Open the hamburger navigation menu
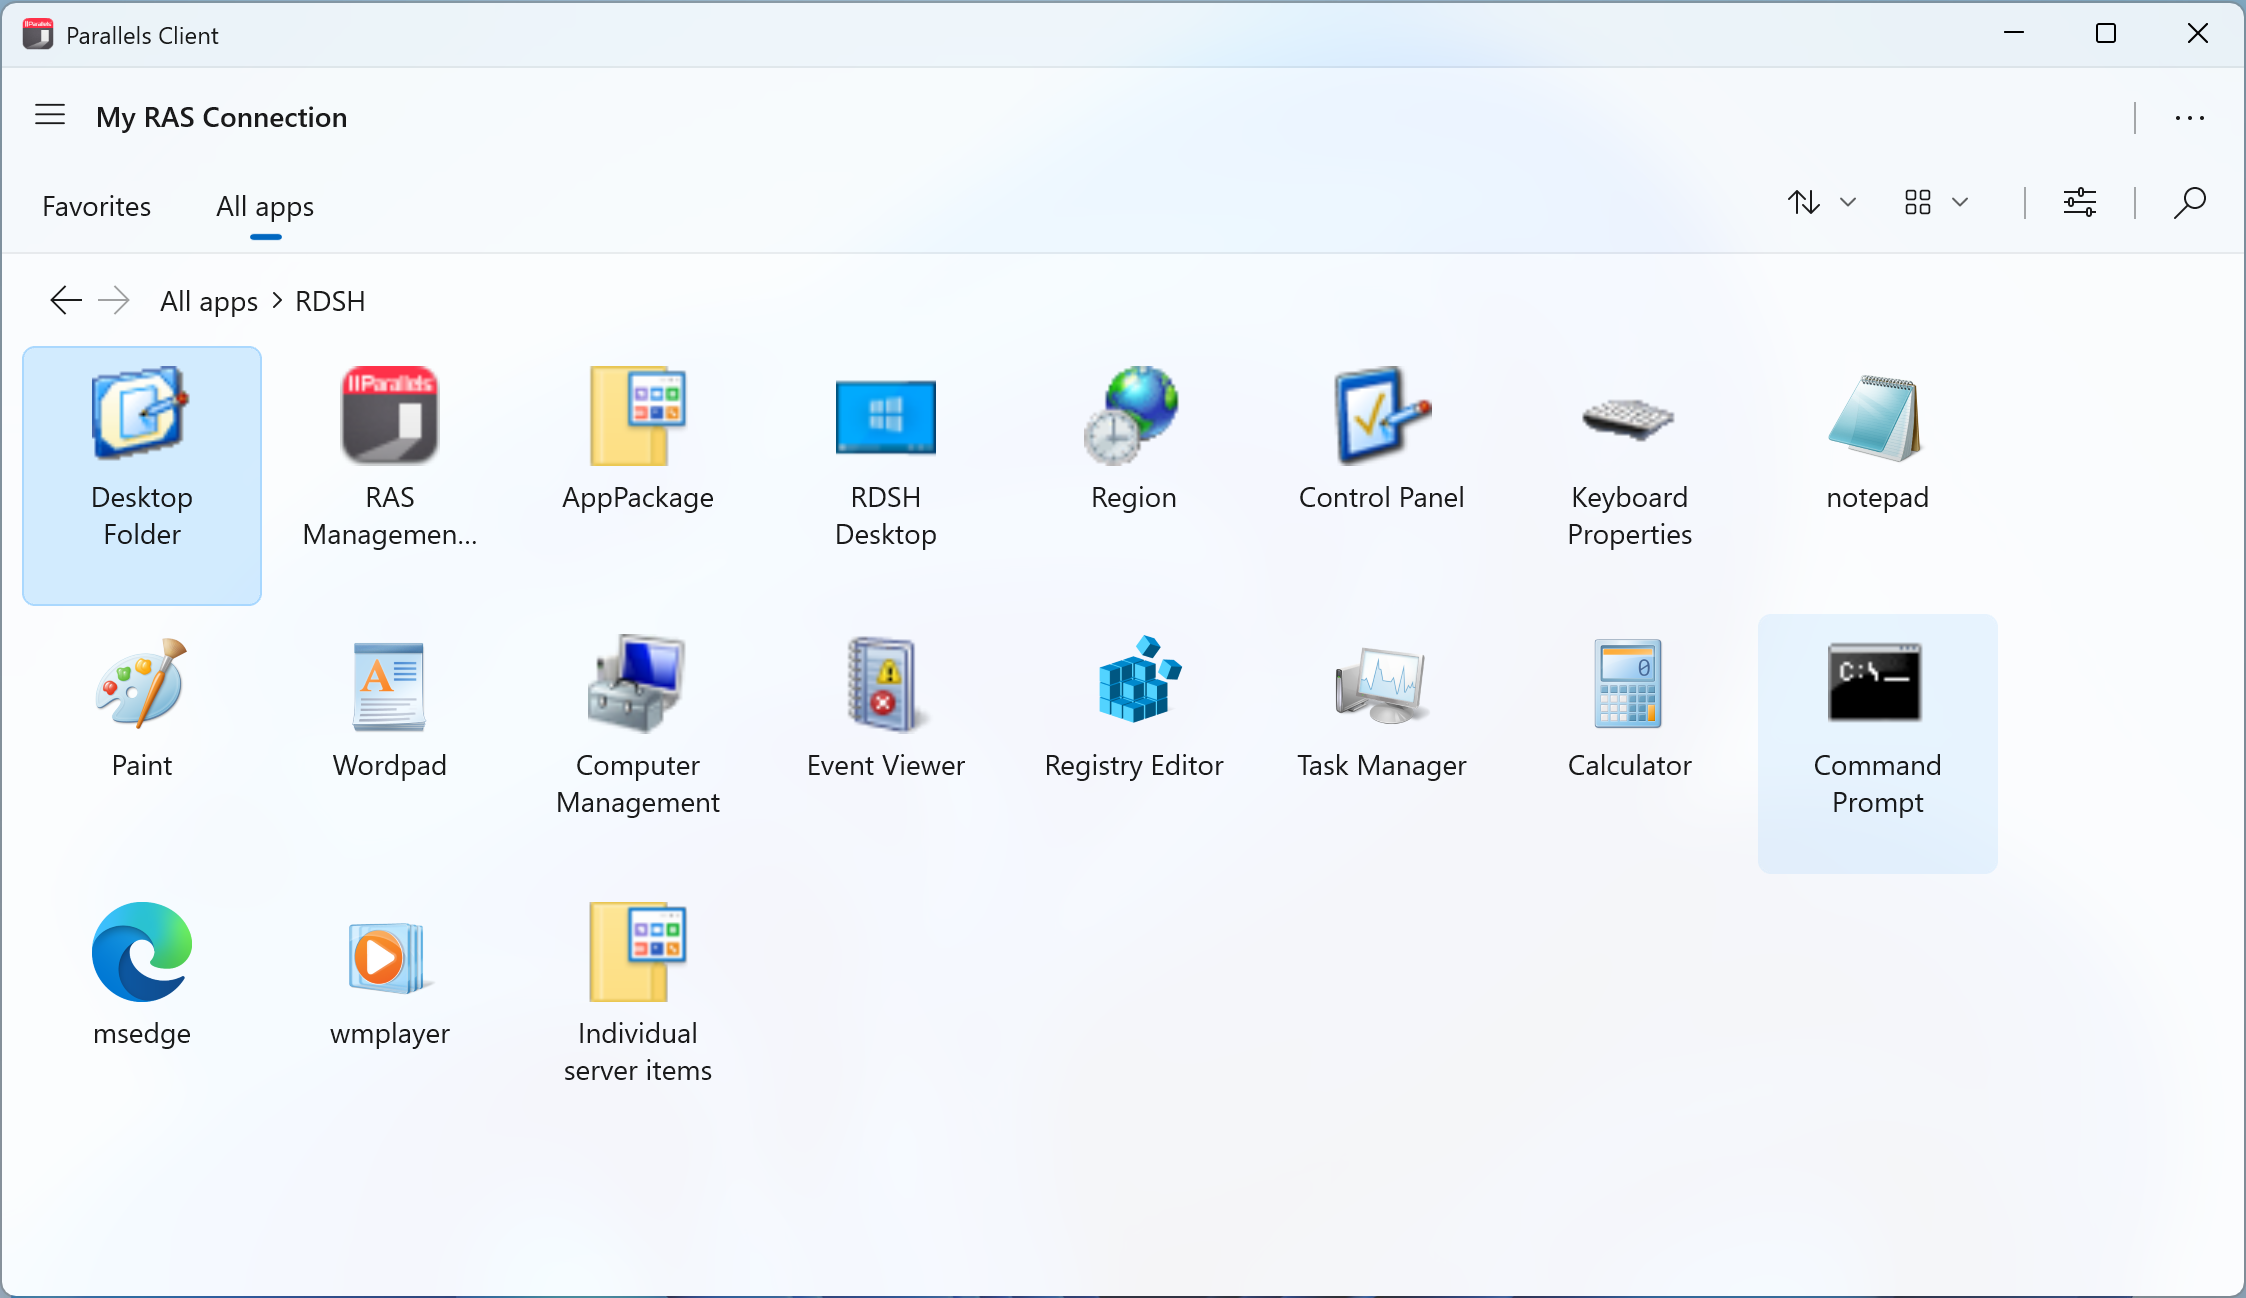 click(x=50, y=115)
